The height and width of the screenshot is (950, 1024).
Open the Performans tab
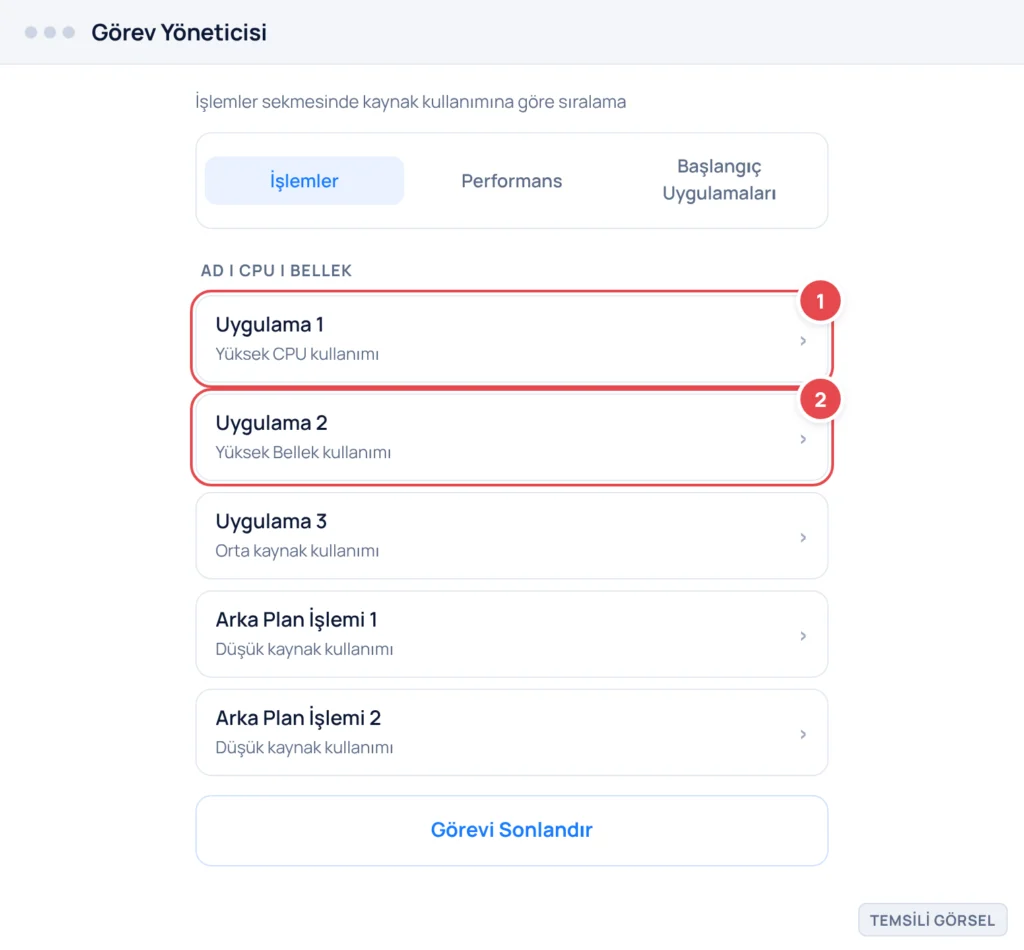[511, 181]
